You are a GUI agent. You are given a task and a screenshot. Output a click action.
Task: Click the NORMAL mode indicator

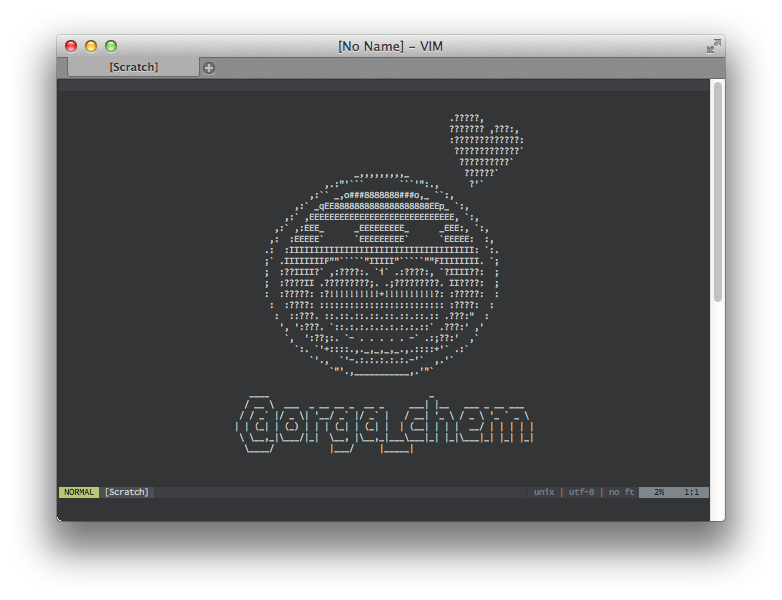(79, 492)
